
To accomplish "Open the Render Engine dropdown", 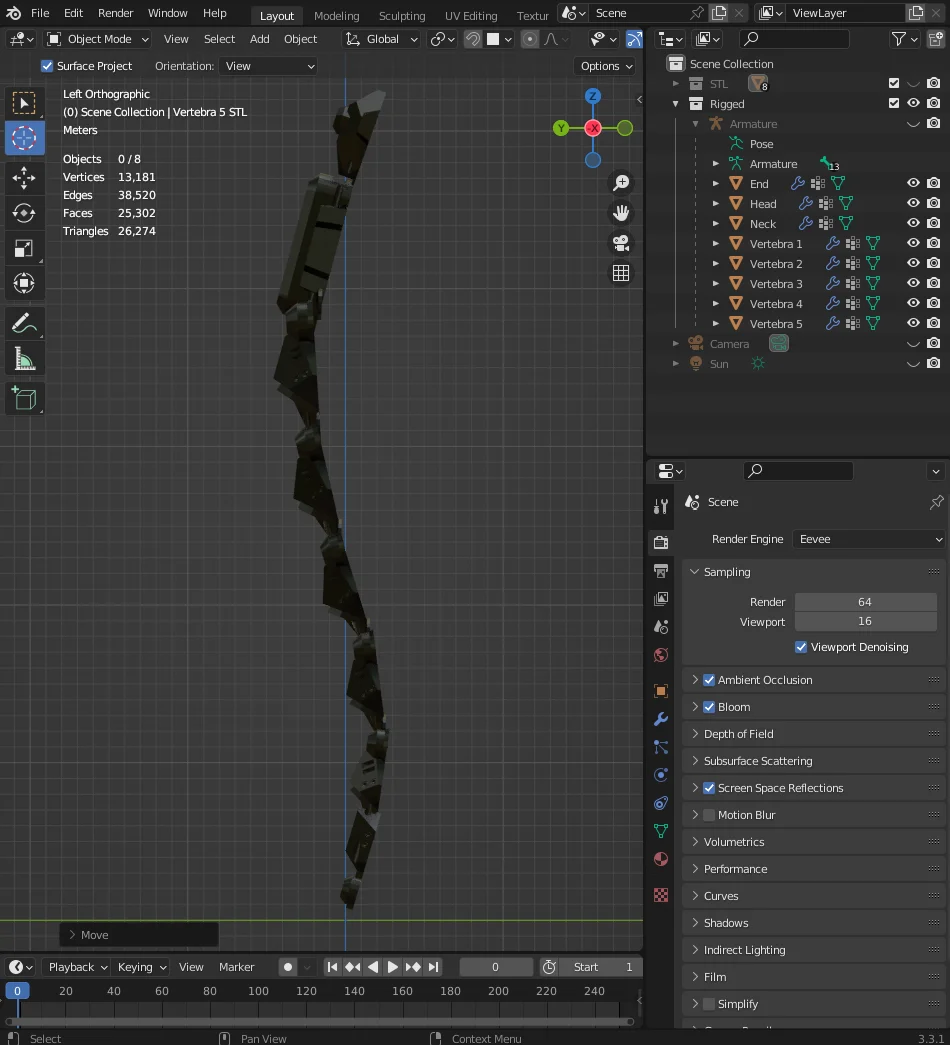I will click(x=868, y=539).
